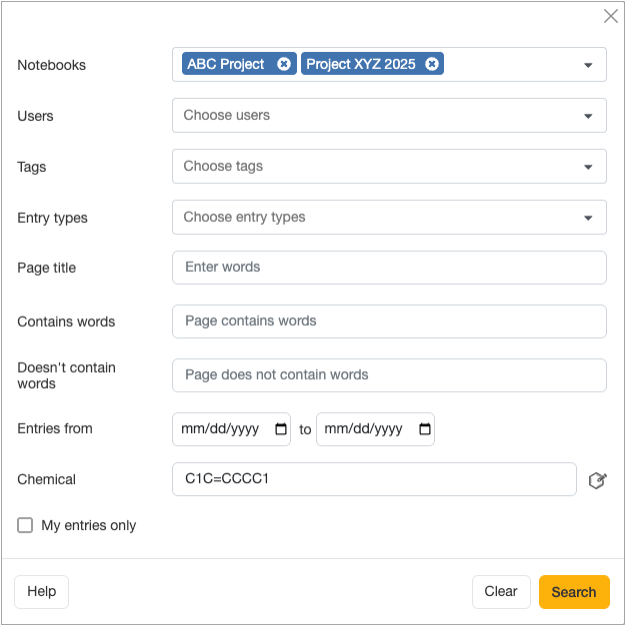Image resolution: width=626 pixels, height=626 pixels.
Task: Focus the Page title input field
Action: pyautogui.click(x=389, y=268)
